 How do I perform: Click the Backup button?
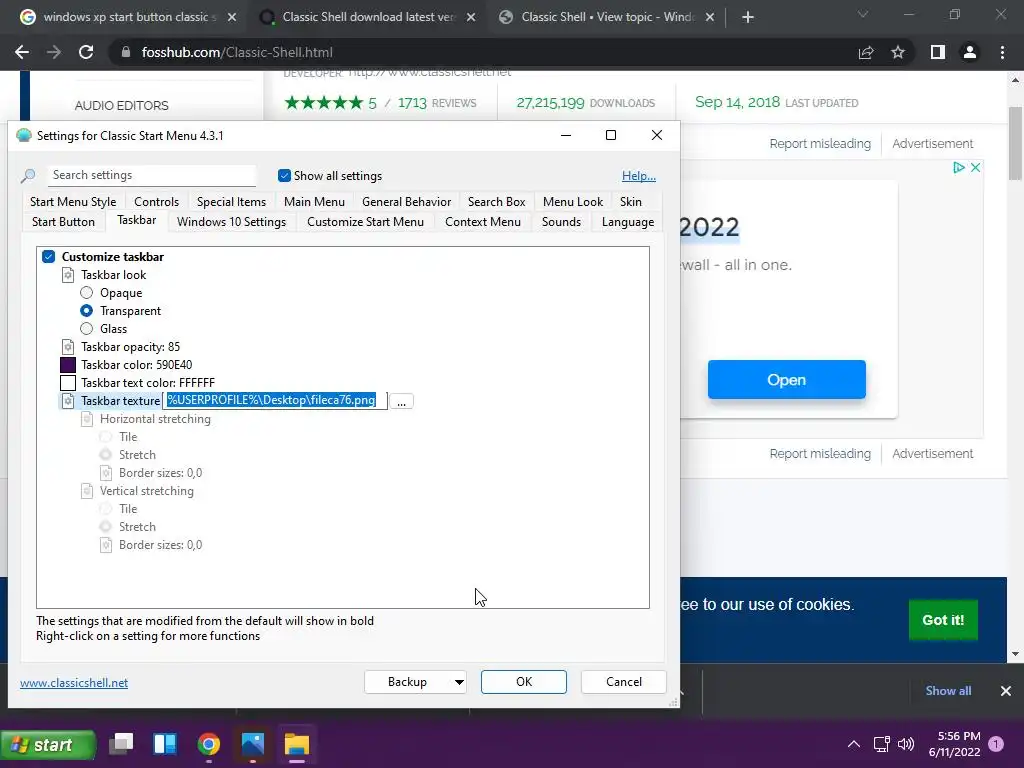click(x=408, y=682)
